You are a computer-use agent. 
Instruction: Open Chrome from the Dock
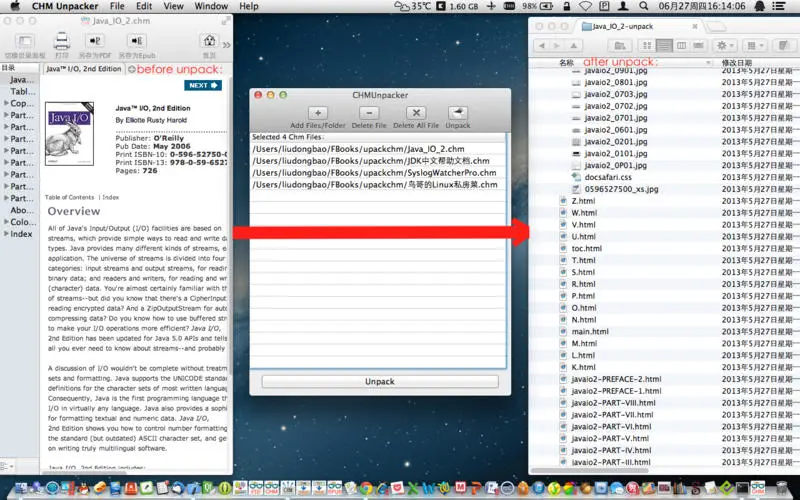(x=366, y=488)
